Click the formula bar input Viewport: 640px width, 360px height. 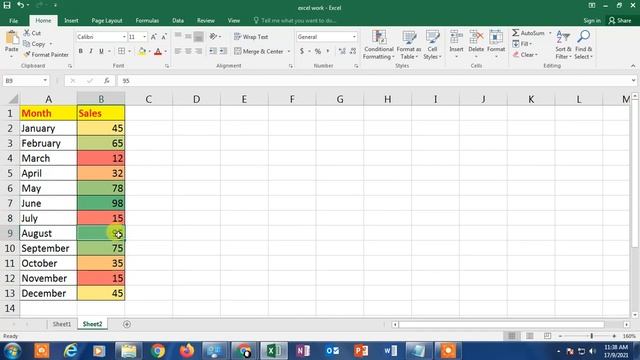(373, 81)
